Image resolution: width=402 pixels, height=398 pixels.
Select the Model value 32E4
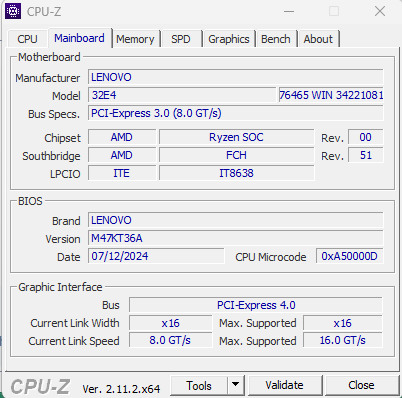[182, 95]
